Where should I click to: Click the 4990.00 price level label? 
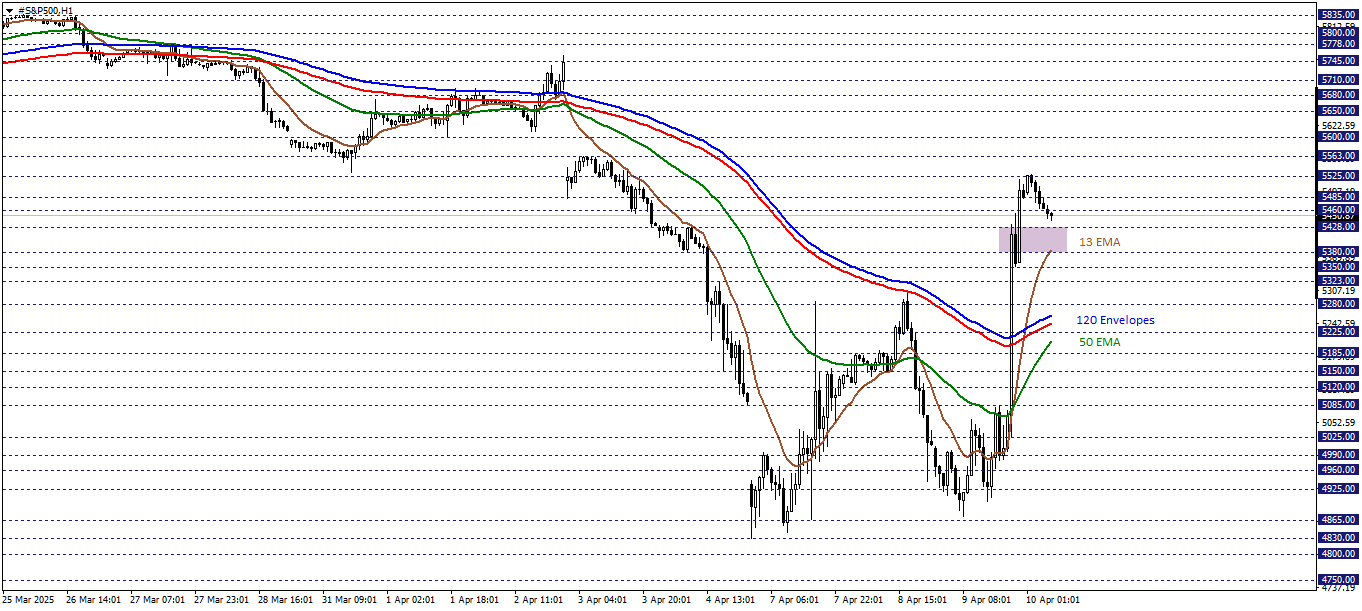1338,455
